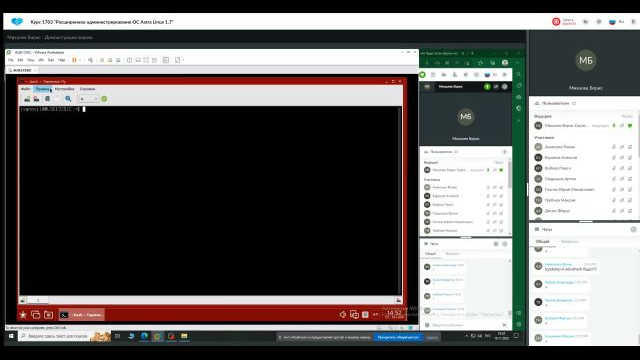Click the Astra file manager taskbar icon

click(49, 315)
